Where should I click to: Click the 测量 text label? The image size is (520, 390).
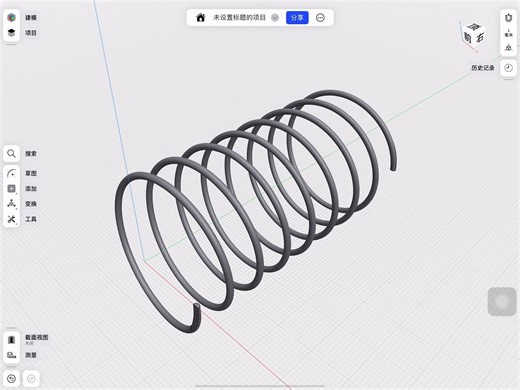tap(31, 355)
